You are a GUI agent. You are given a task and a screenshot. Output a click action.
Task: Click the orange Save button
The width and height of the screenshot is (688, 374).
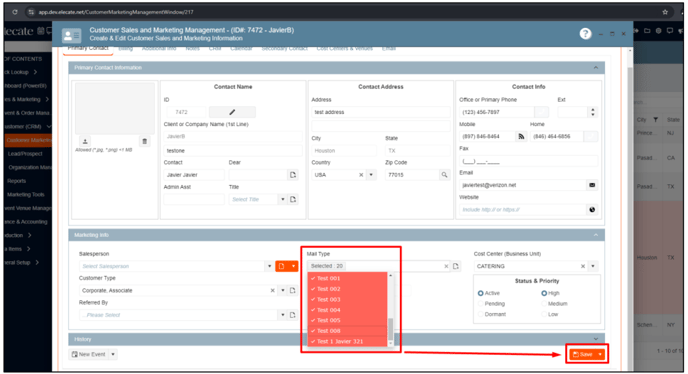pyautogui.click(x=583, y=354)
